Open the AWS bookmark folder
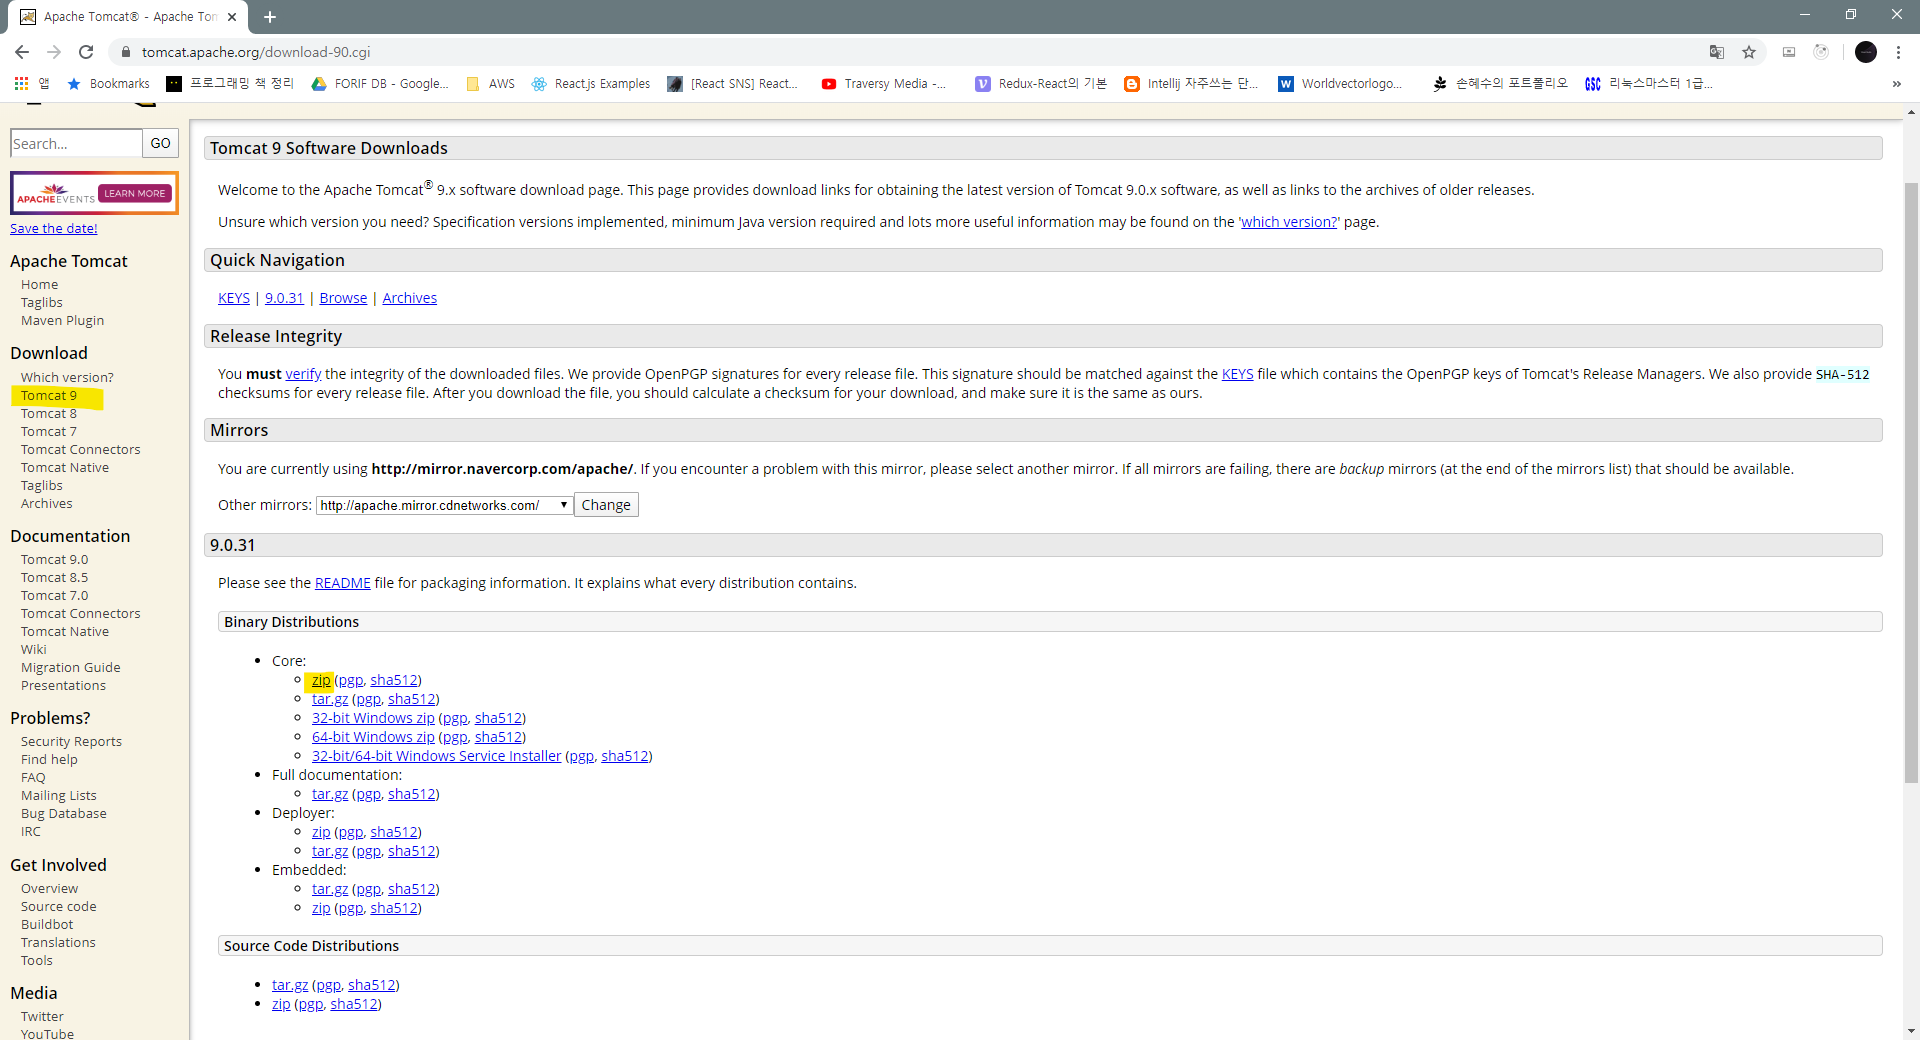Viewport: 1920px width, 1040px height. click(491, 84)
